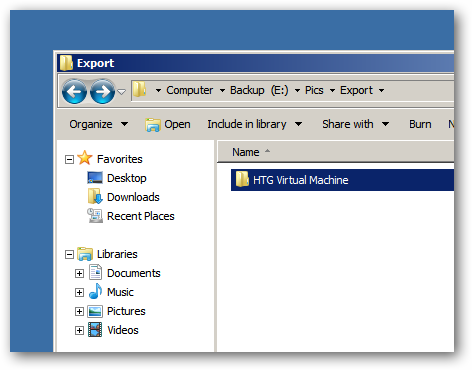The height and width of the screenshot is (370, 472).
Task: Open Downloads from Favorites list
Action: tap(133, 197)
